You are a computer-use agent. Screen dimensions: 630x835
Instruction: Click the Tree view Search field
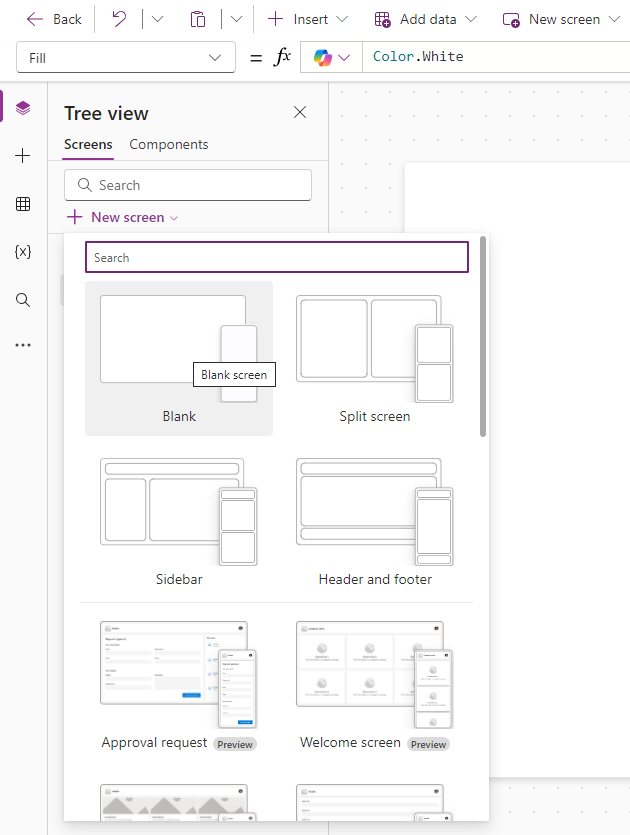188,185
